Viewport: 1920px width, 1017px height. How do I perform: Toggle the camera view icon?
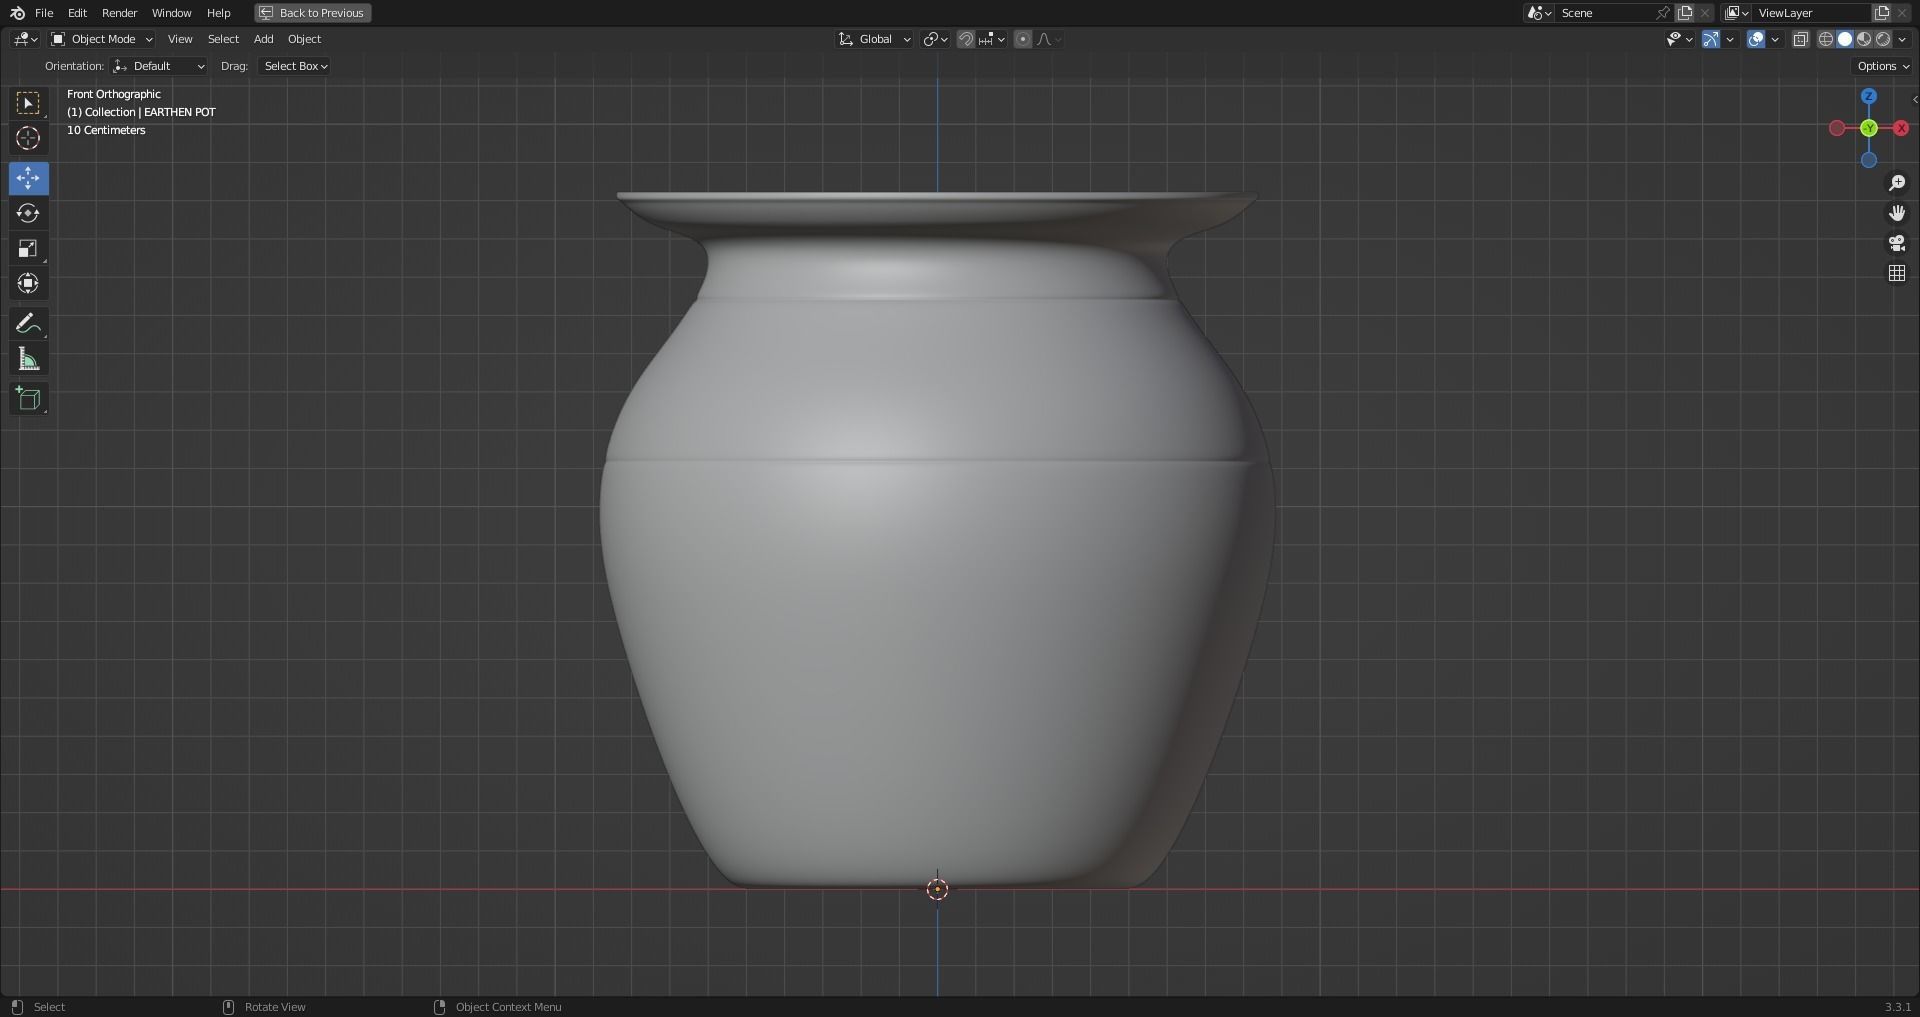click(1897, 243)
